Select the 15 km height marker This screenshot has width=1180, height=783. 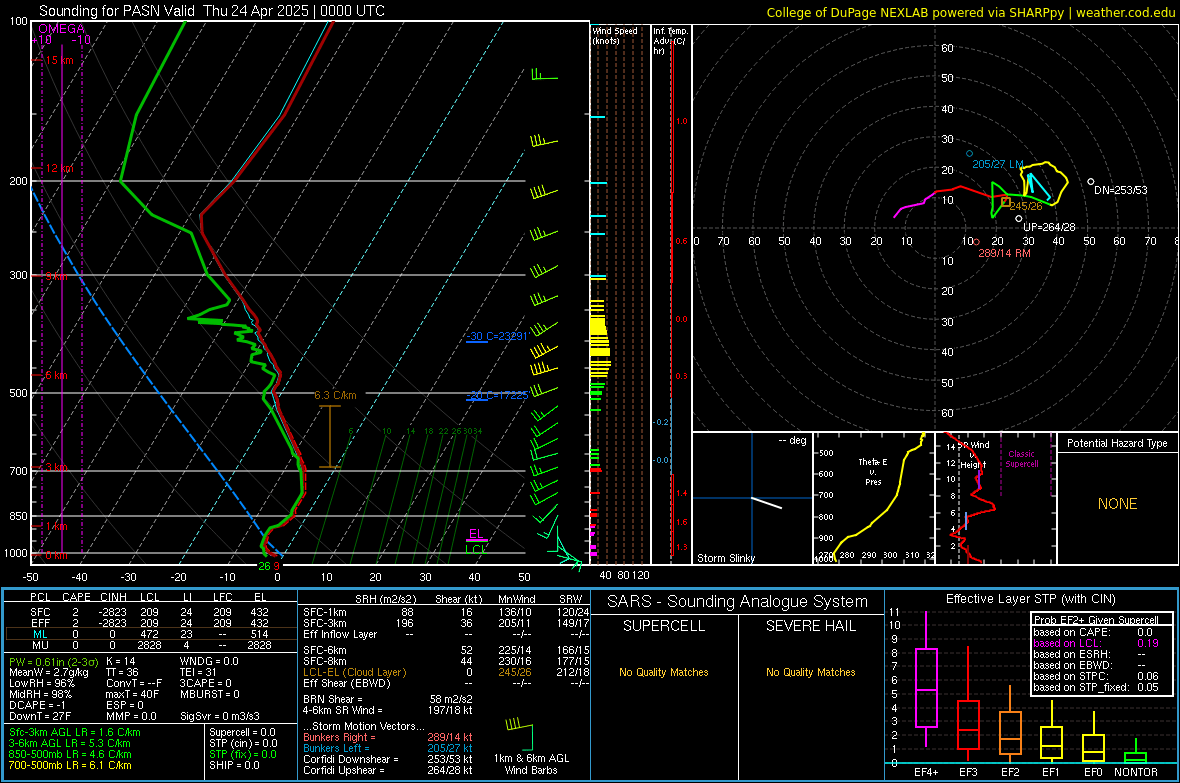(x=60, y=60)
